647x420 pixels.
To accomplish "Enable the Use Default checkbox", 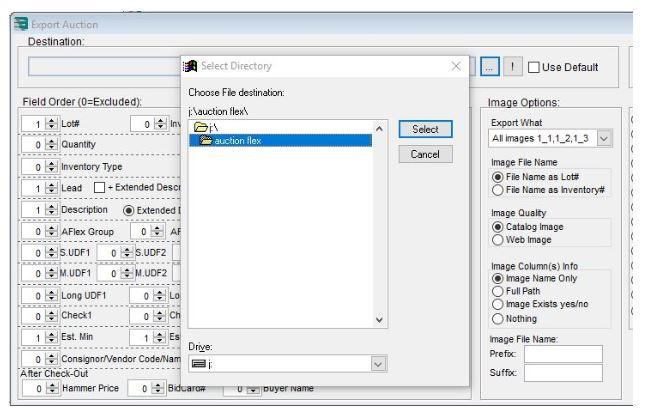I will pyautogui.click(x=534, y=67).
